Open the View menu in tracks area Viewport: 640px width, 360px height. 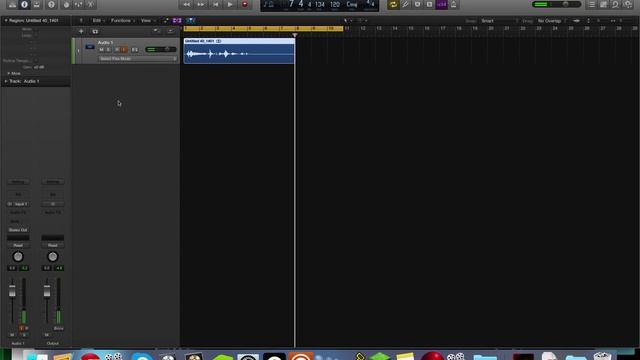coord(147,20)
